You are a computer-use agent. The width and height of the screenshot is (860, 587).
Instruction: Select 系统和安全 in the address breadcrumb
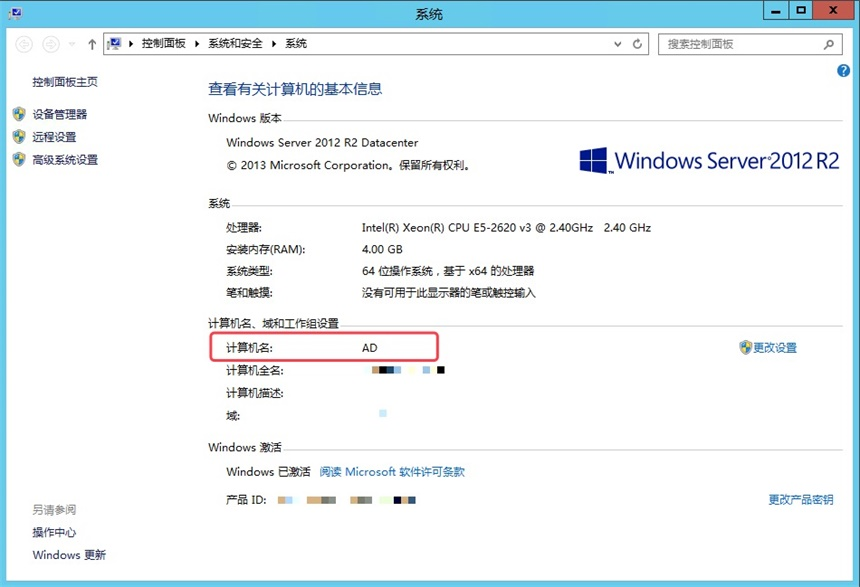(235, 43)
